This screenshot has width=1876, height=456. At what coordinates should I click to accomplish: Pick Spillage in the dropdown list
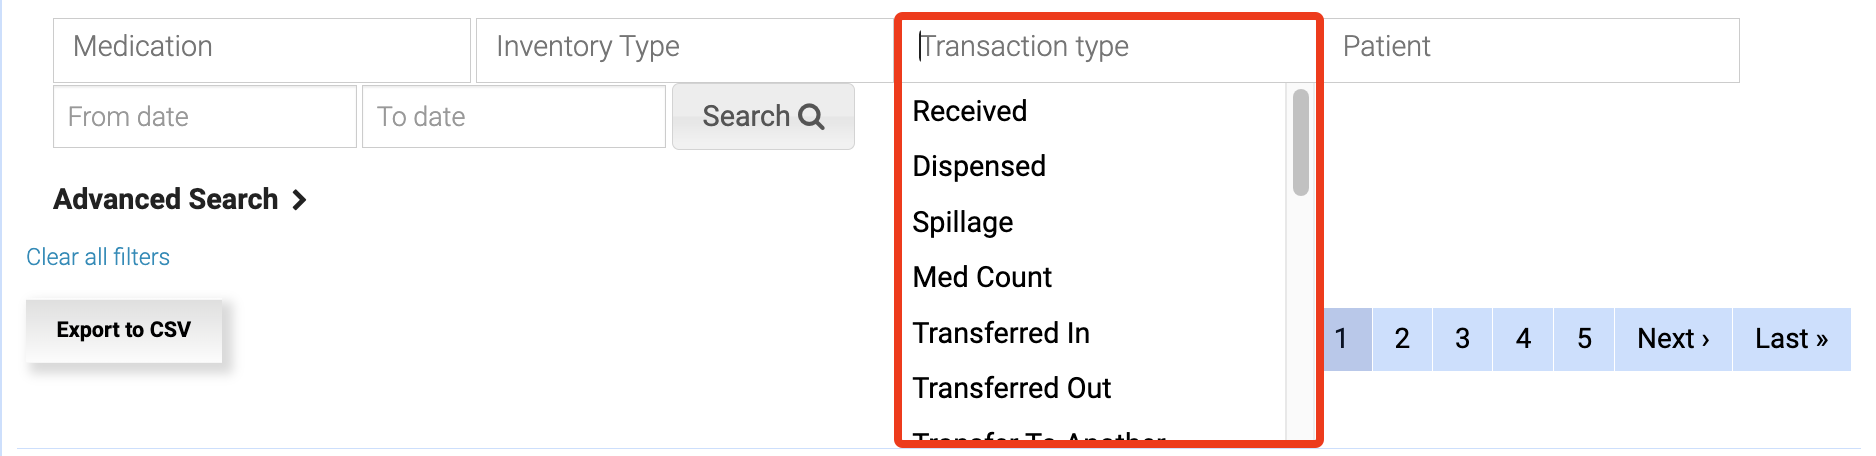point(962,222)
